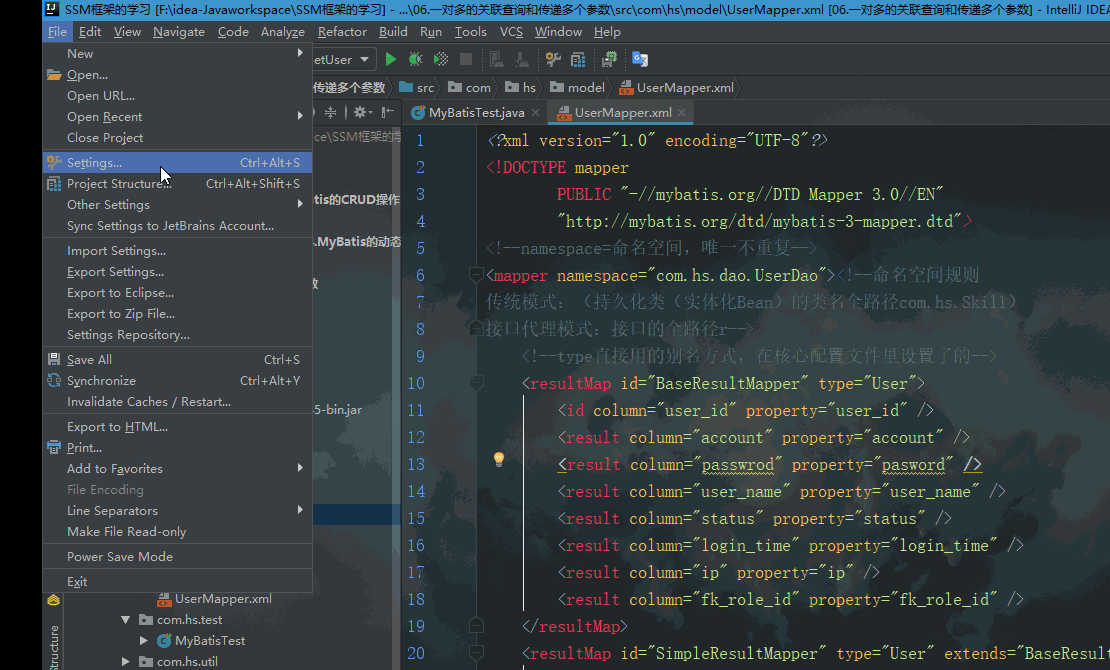
Task: Click the UserMapper.xml icon in the project tree
Action: click(x=166, y=598)
